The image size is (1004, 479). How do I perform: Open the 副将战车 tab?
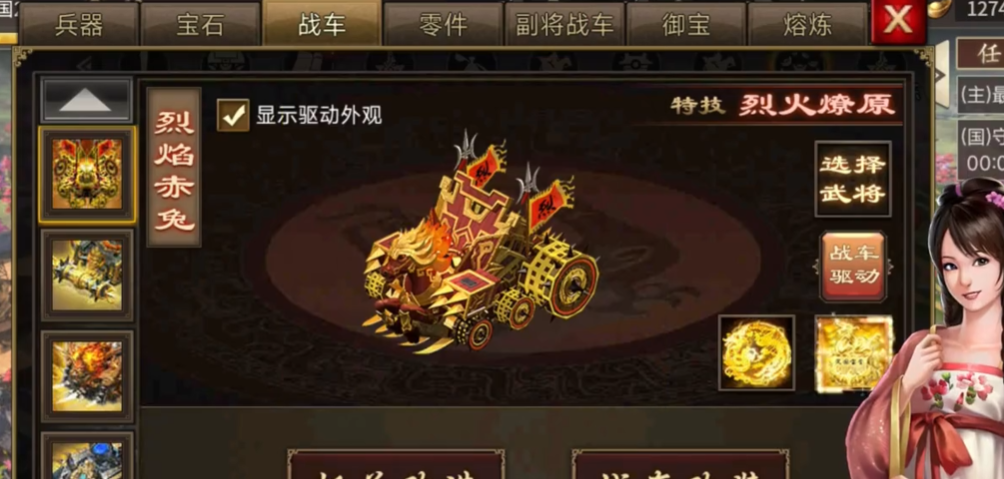565,25
